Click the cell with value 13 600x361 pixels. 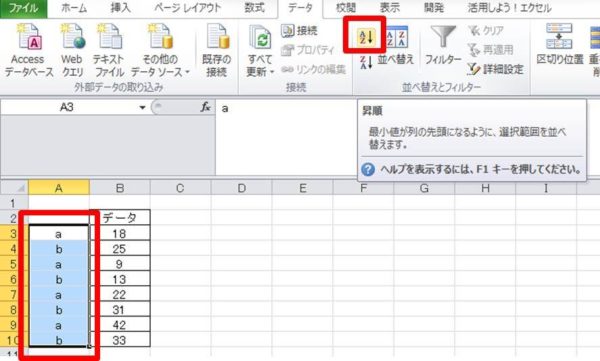tap(120, 279)
